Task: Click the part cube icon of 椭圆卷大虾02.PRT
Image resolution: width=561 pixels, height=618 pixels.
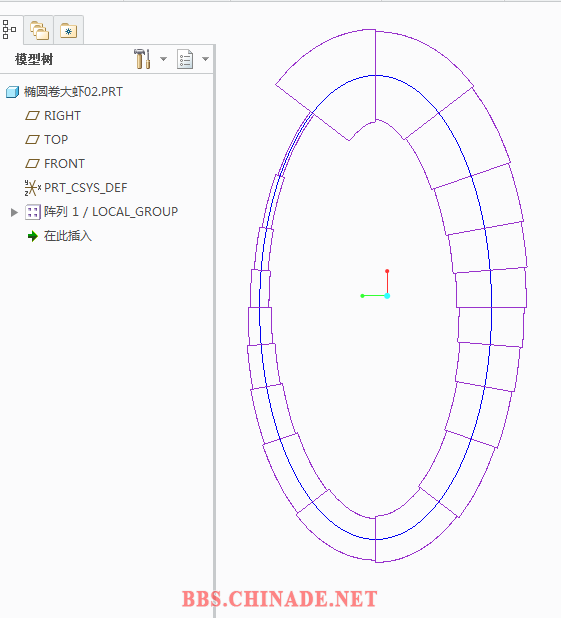Action: pos(13,92)
